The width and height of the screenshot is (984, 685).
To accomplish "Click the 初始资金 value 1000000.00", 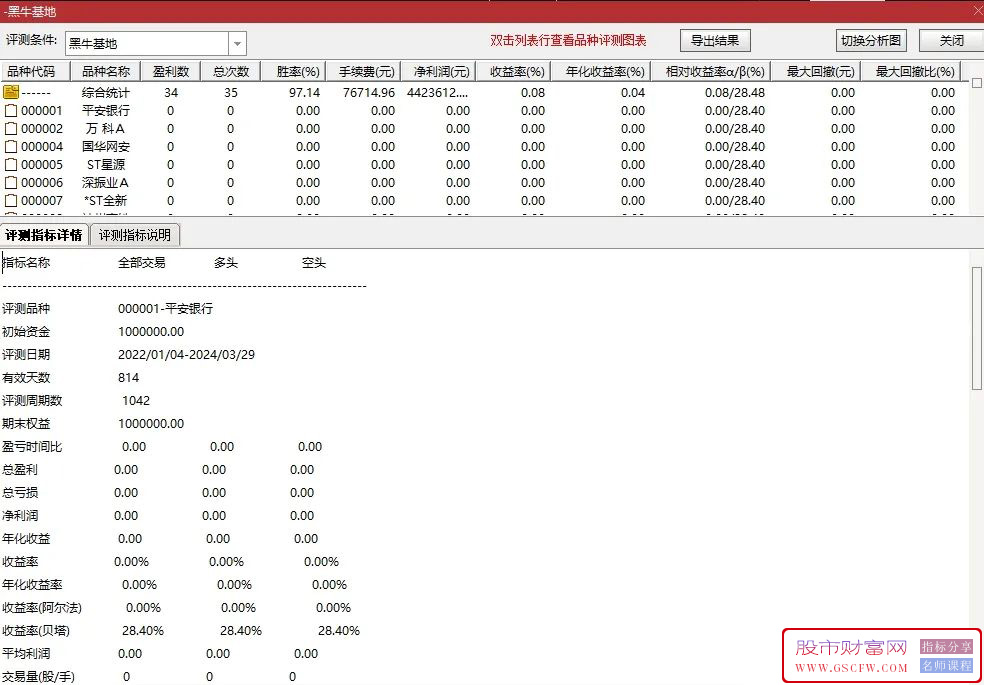I will (151, 332).
